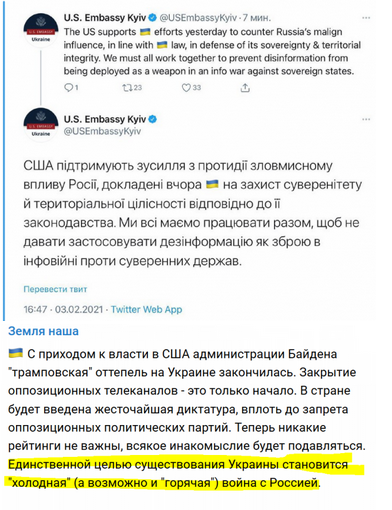Click the 16:47 · 03.02.2021 timestamp

coord(63,309)
